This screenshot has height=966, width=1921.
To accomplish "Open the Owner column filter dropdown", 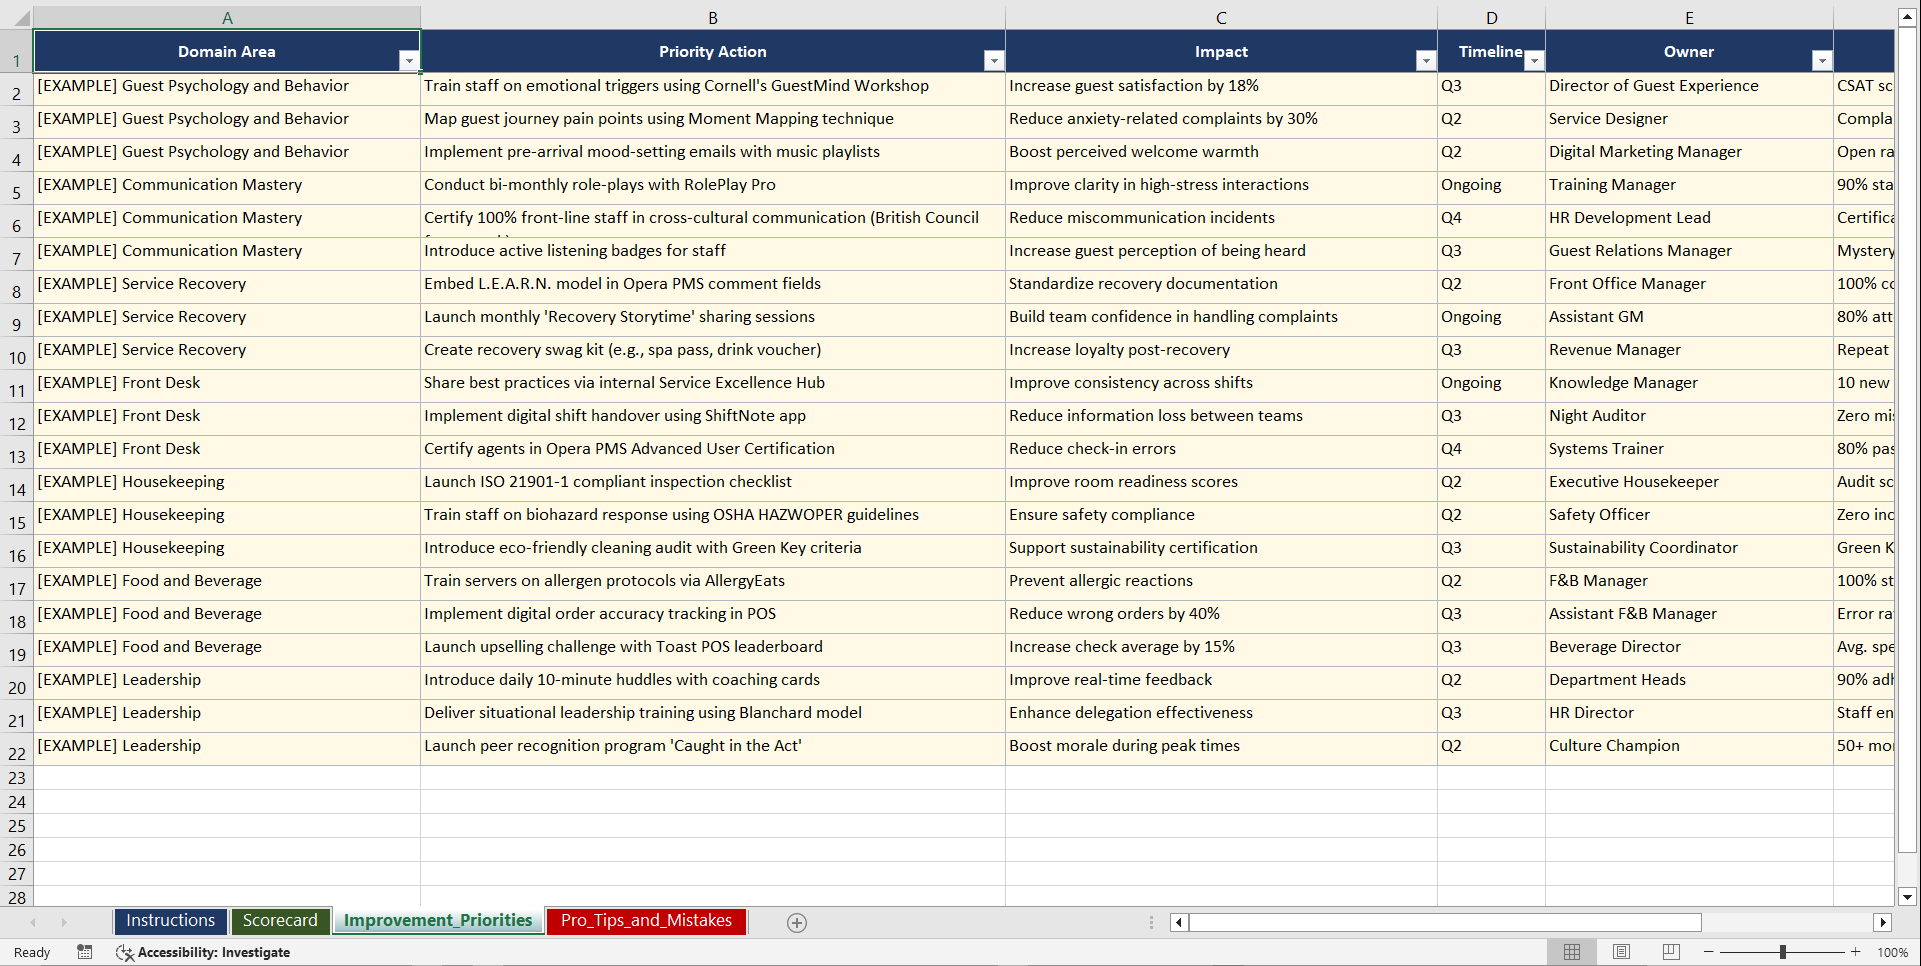I will [1822, 60].
